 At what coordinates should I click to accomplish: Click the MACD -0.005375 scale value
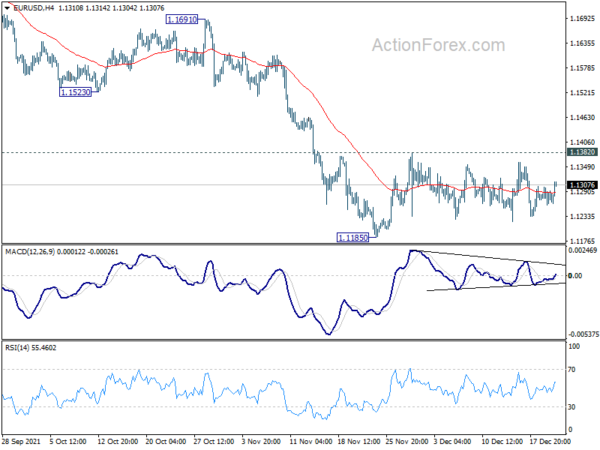[583, 334]
